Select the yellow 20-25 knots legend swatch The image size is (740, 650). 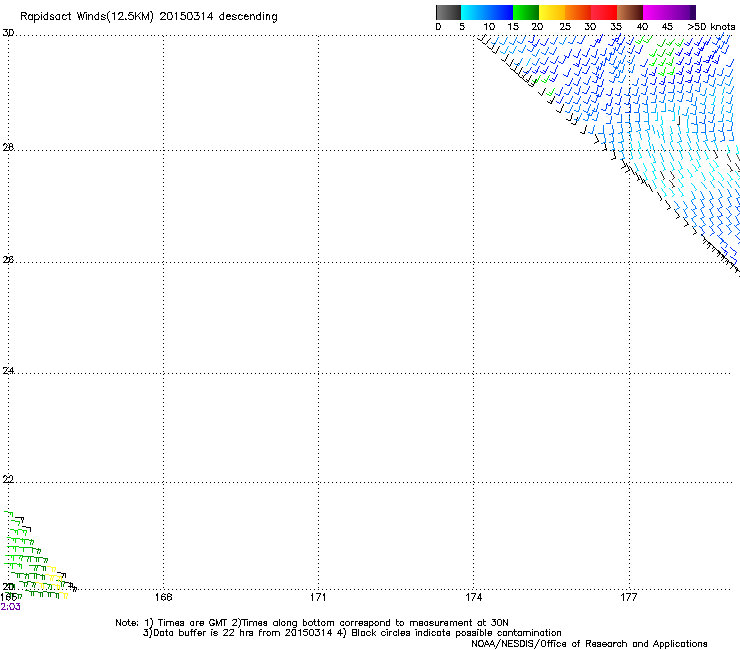pyautogui.click(x=552, y=12)
